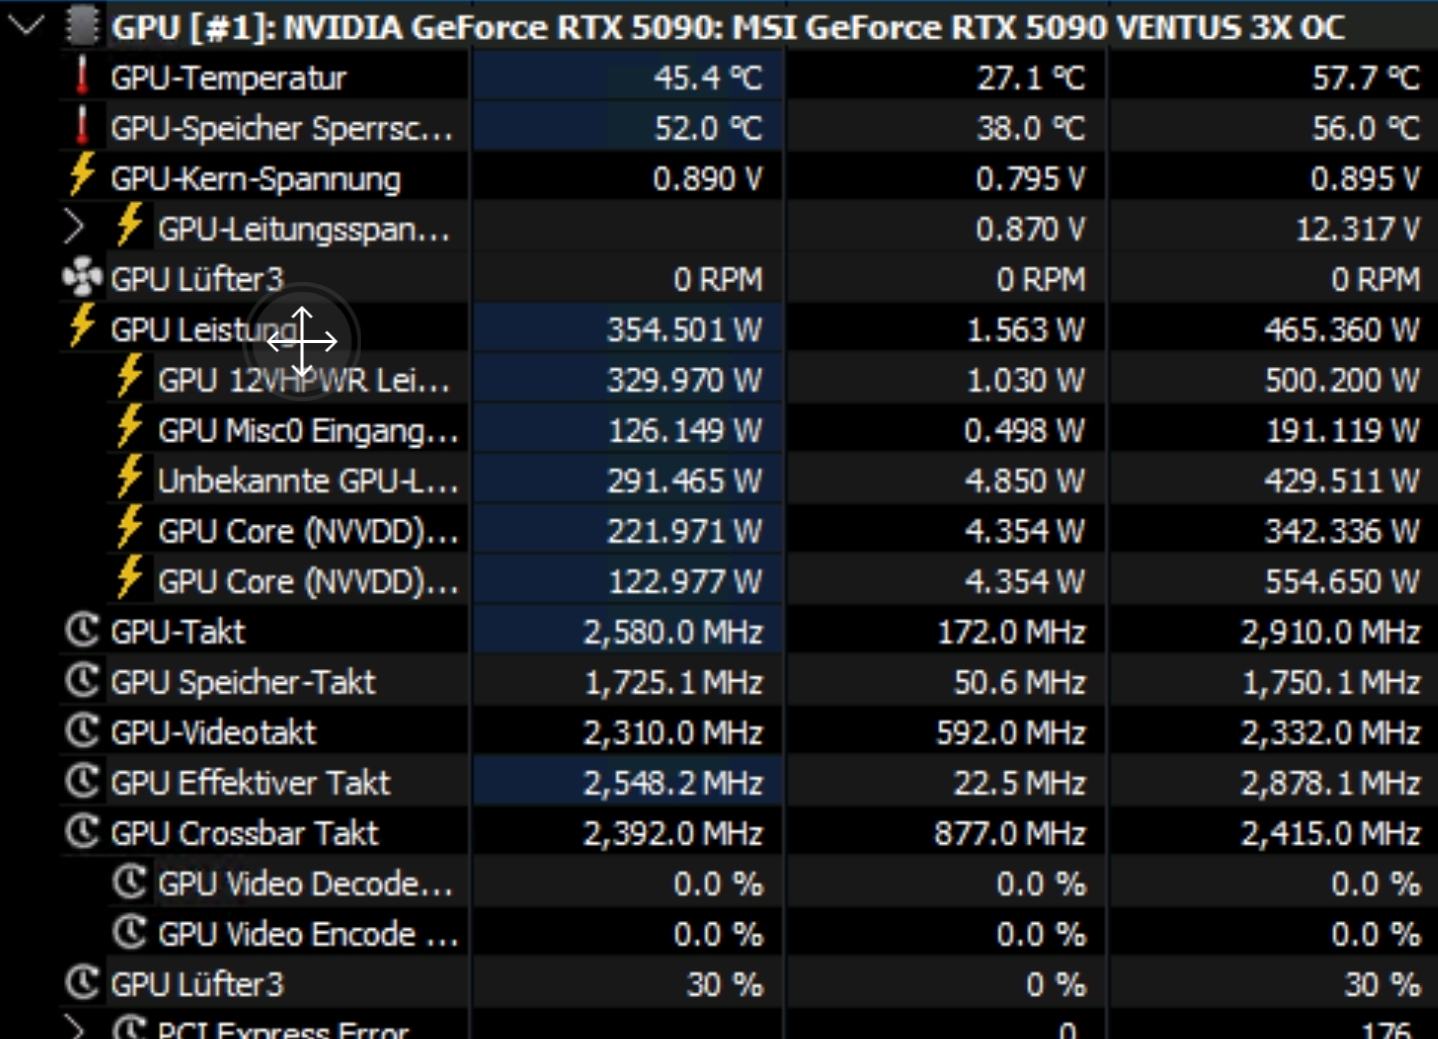Click the 45.4 °C current temperature value
Image resolution: width=1438 pixels, height=1039 pixels.
(708, 78)
